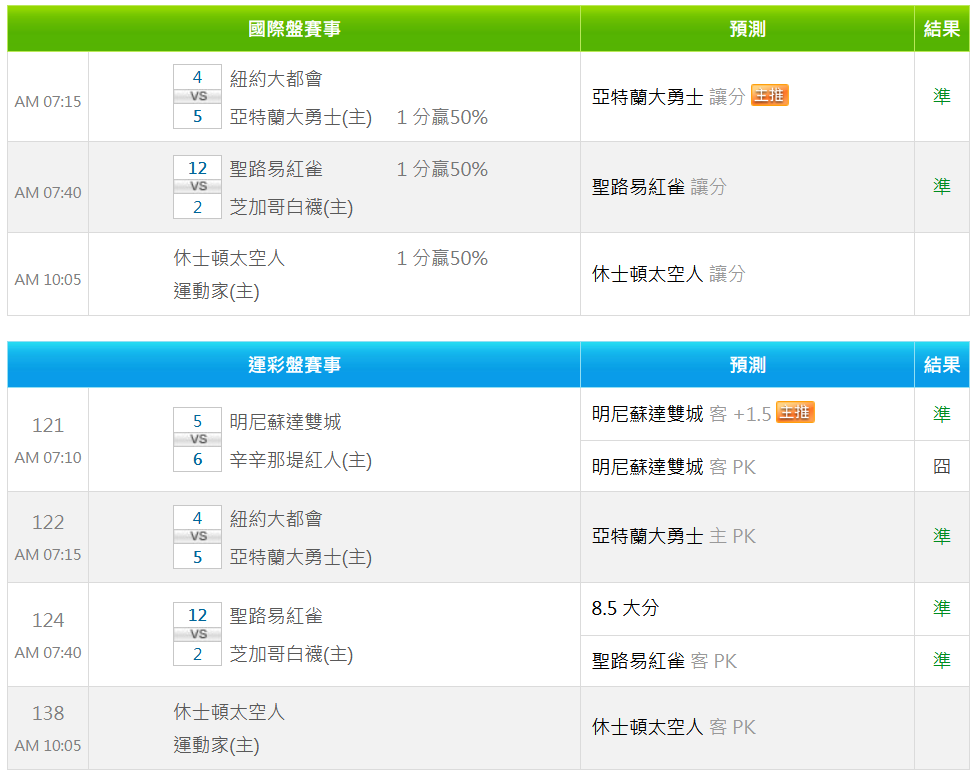
Task: Click the prediction 聖路易紅雀 客 PK
Action: 664,661
